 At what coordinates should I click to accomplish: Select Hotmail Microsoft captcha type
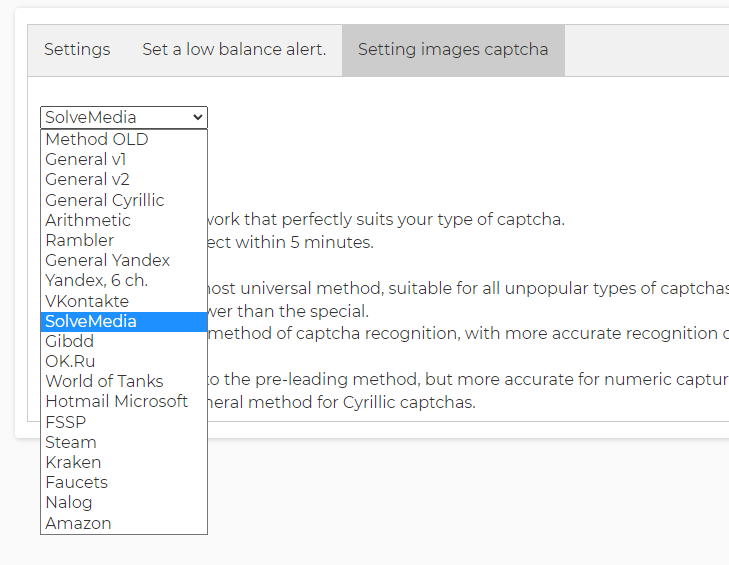117,401
